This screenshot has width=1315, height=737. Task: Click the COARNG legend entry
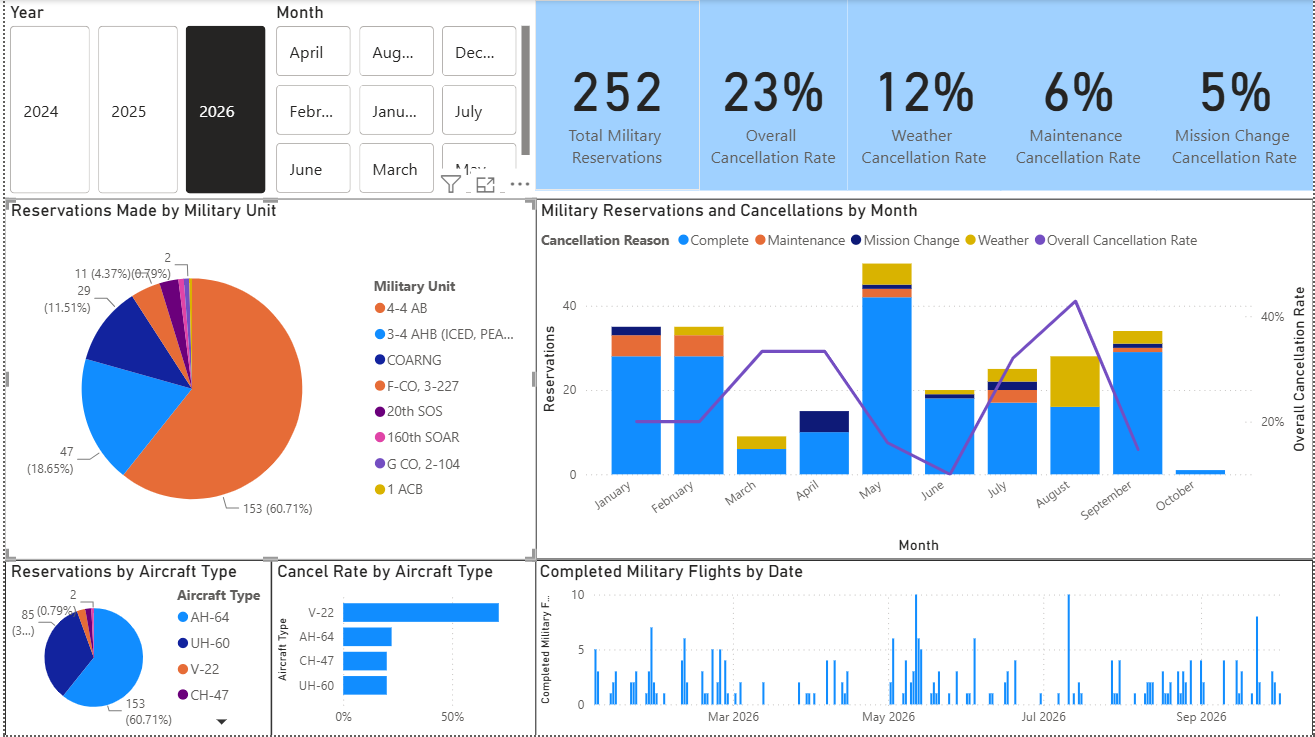point(408,360)
